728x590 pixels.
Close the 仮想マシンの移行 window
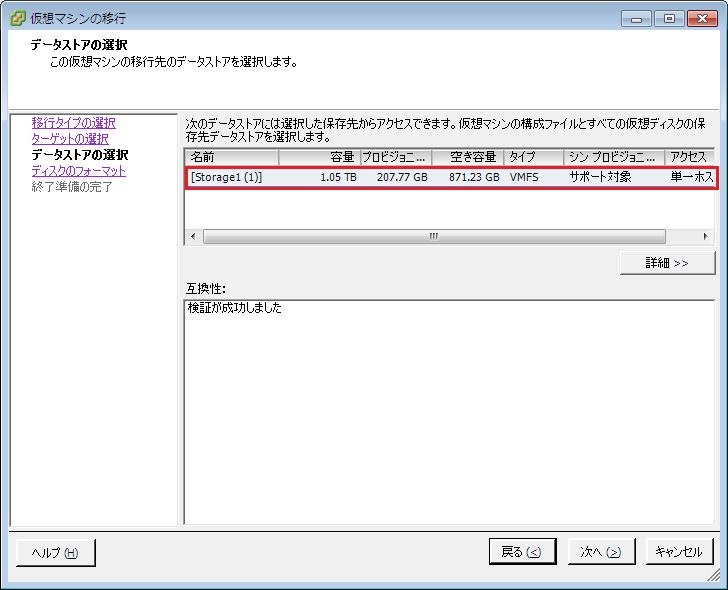pos(702,19)
